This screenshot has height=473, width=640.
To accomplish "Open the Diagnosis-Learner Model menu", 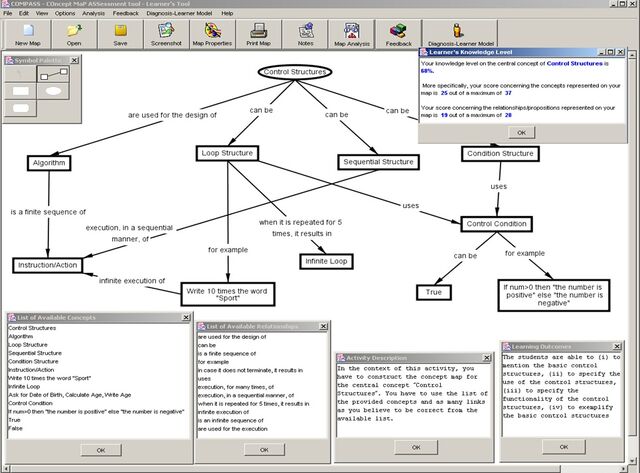I will coord(179,13).
